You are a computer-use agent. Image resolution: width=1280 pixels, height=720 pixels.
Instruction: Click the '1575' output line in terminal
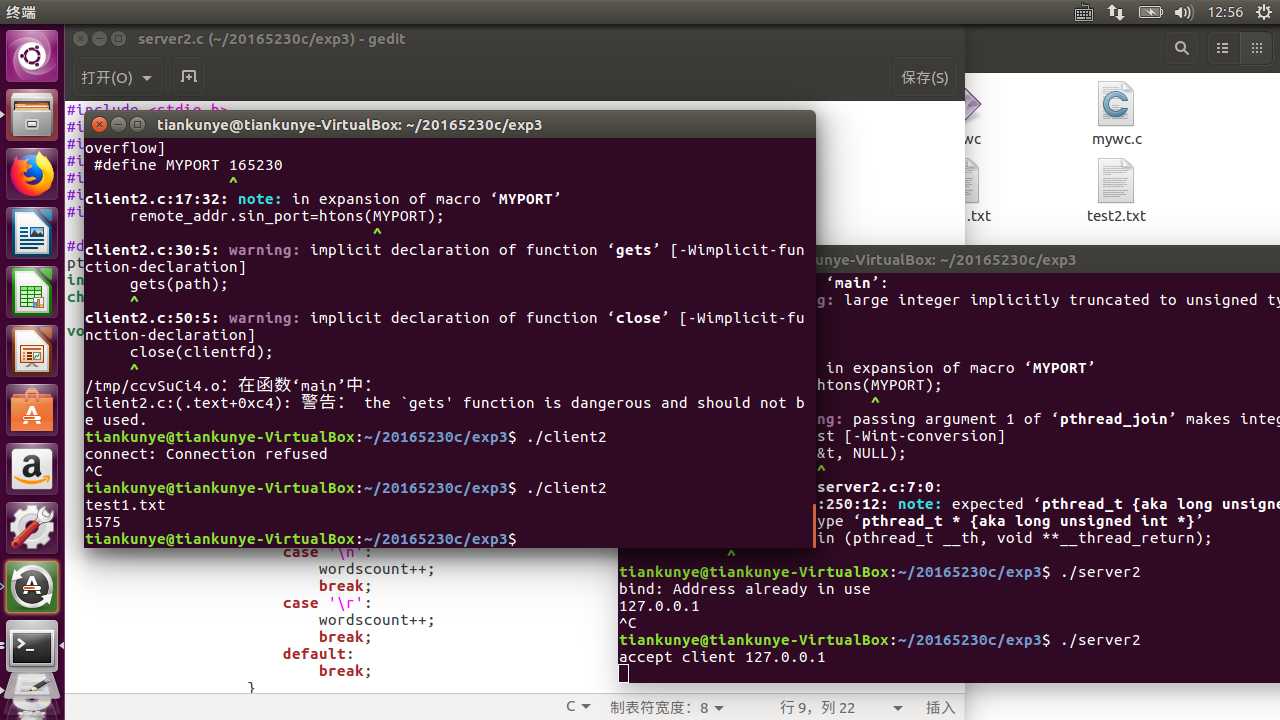point(103,522)
